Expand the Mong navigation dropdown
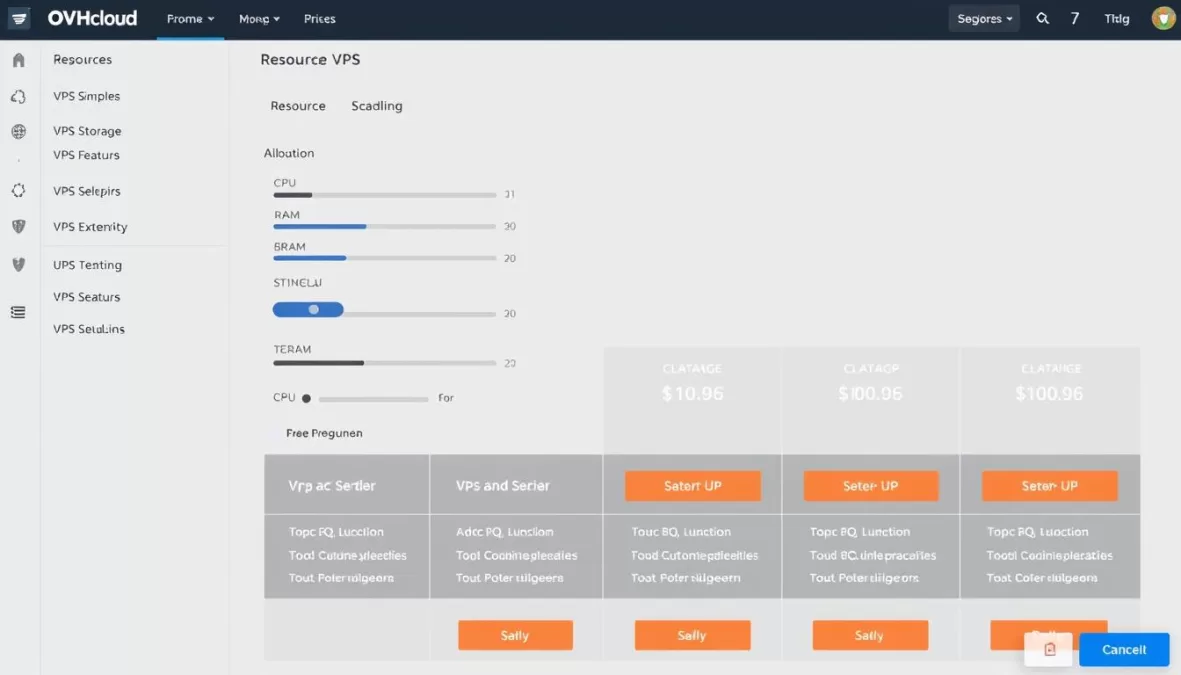This screenshot has height=675, width=1181. coord(258,18)
